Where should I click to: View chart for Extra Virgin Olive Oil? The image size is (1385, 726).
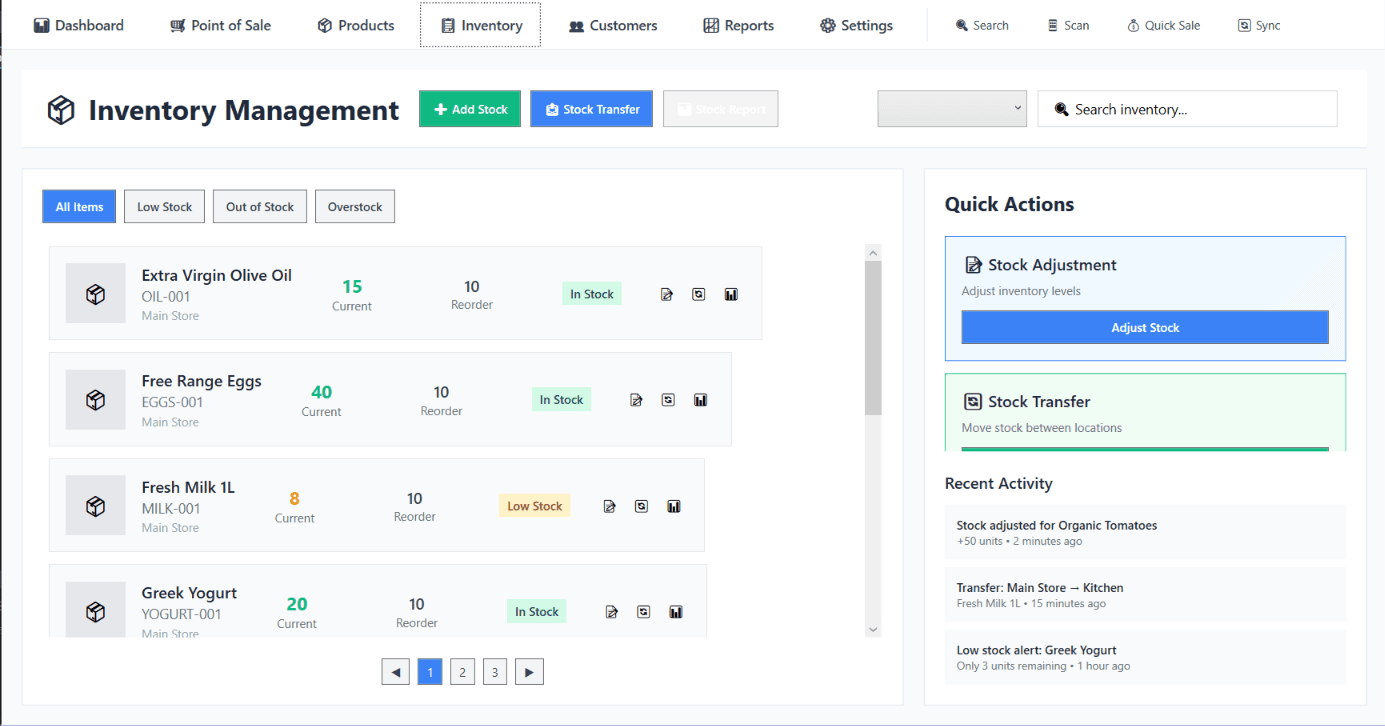(731, 294)
